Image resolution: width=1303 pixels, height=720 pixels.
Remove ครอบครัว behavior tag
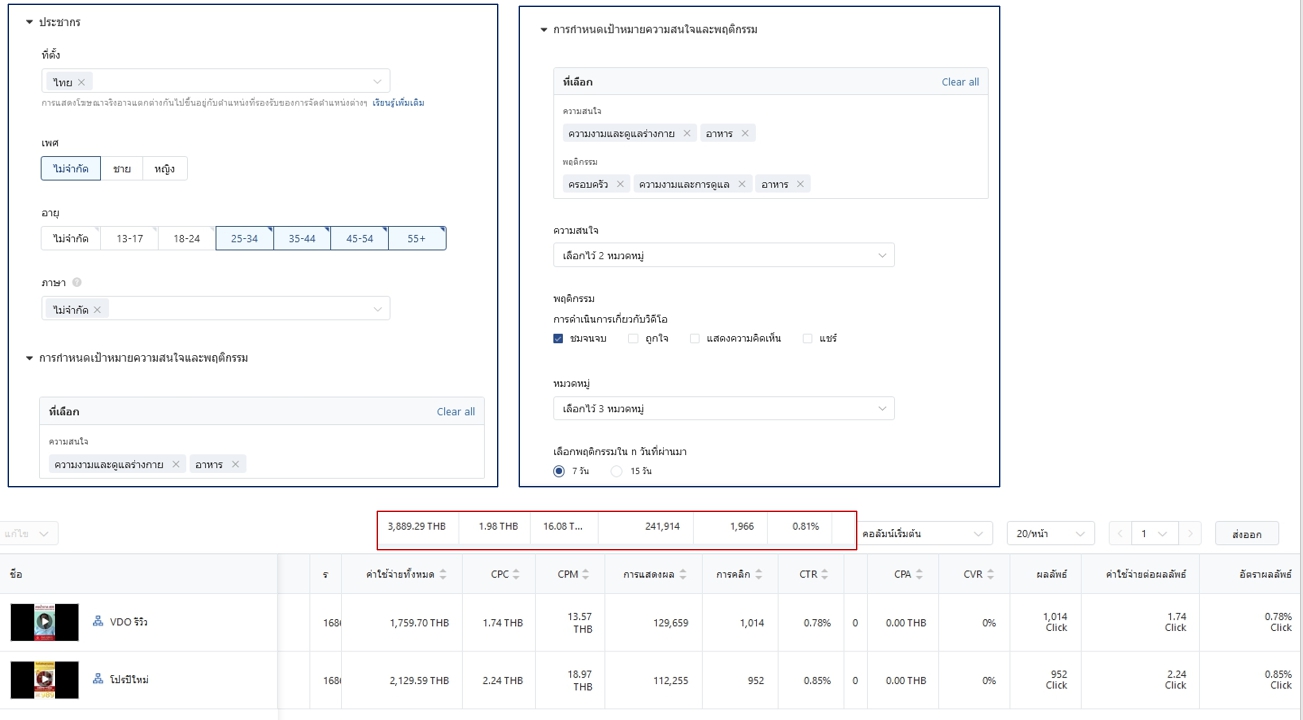pyautogui.click(x=620, y=184)
